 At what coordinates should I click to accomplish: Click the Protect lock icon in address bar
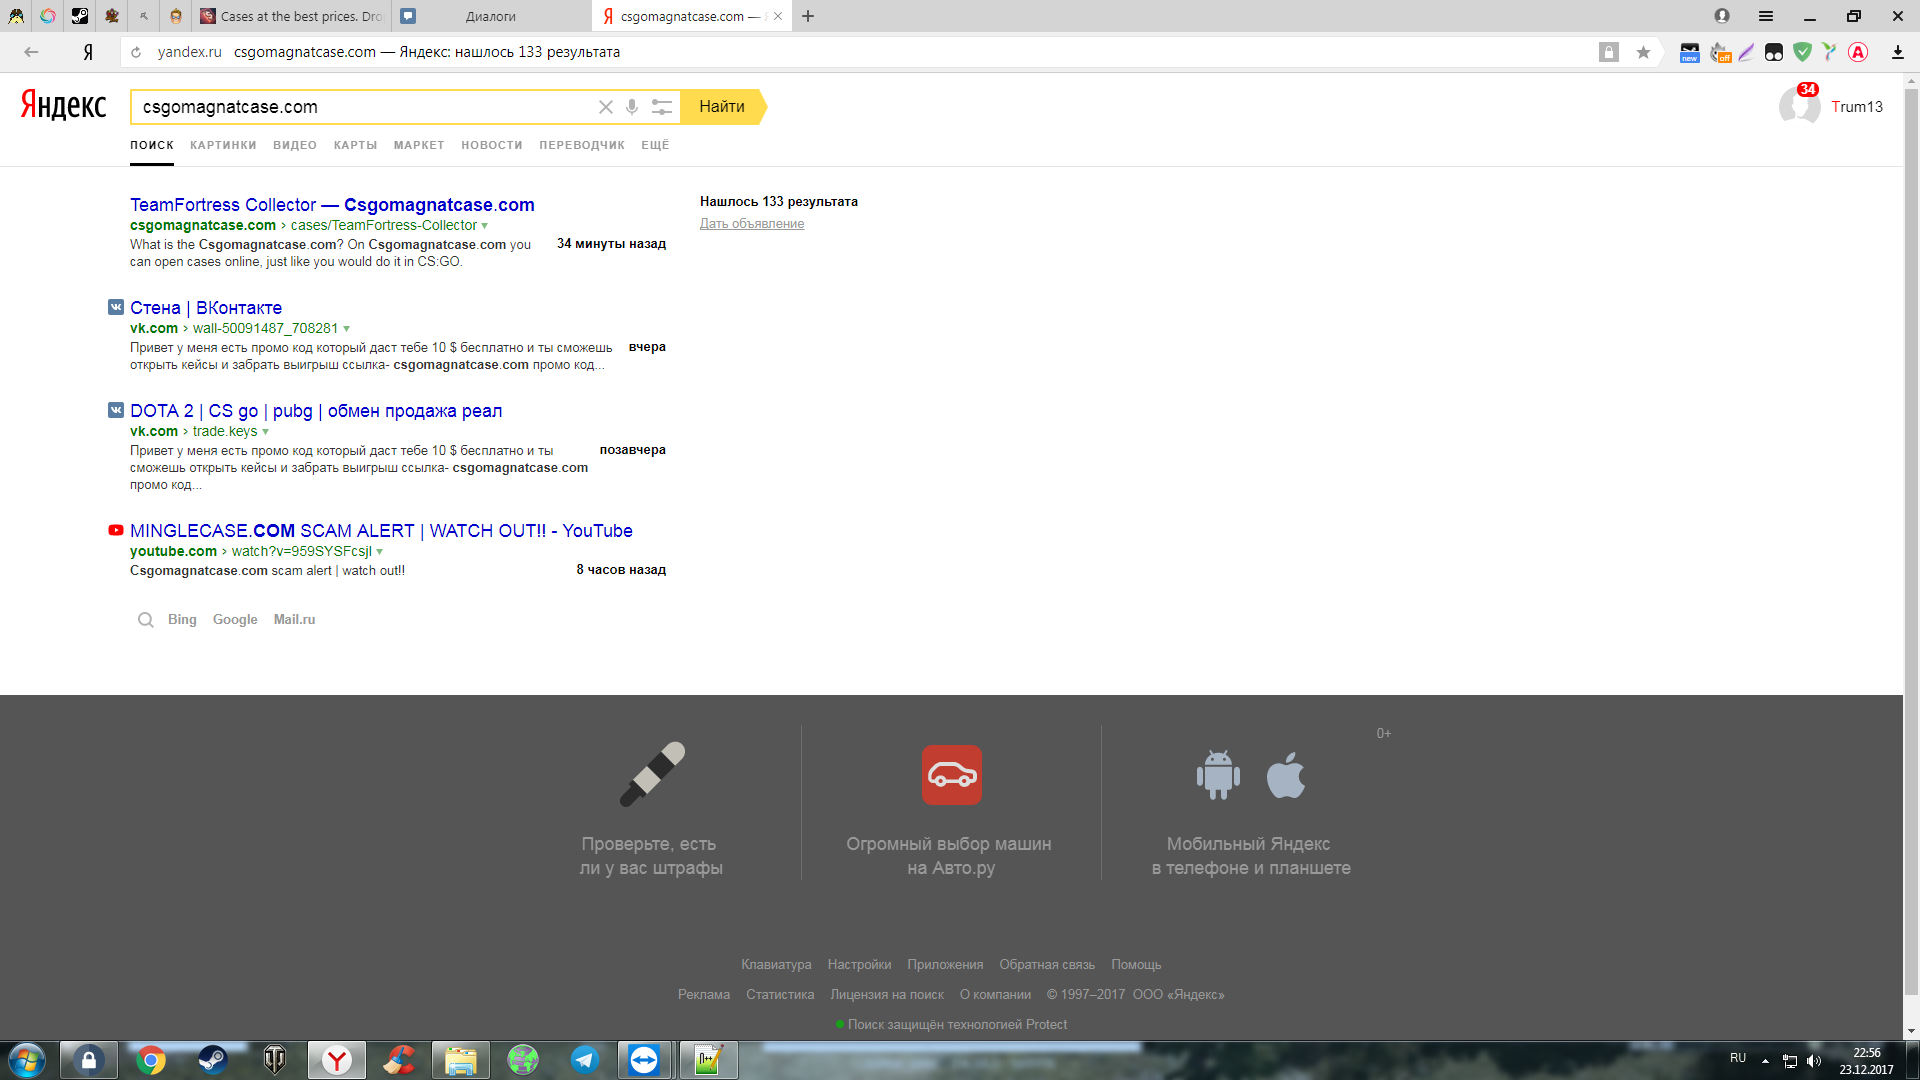[1609, 52]
